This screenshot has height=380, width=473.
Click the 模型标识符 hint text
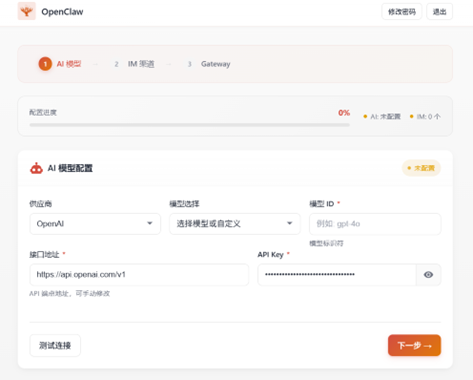326,243
